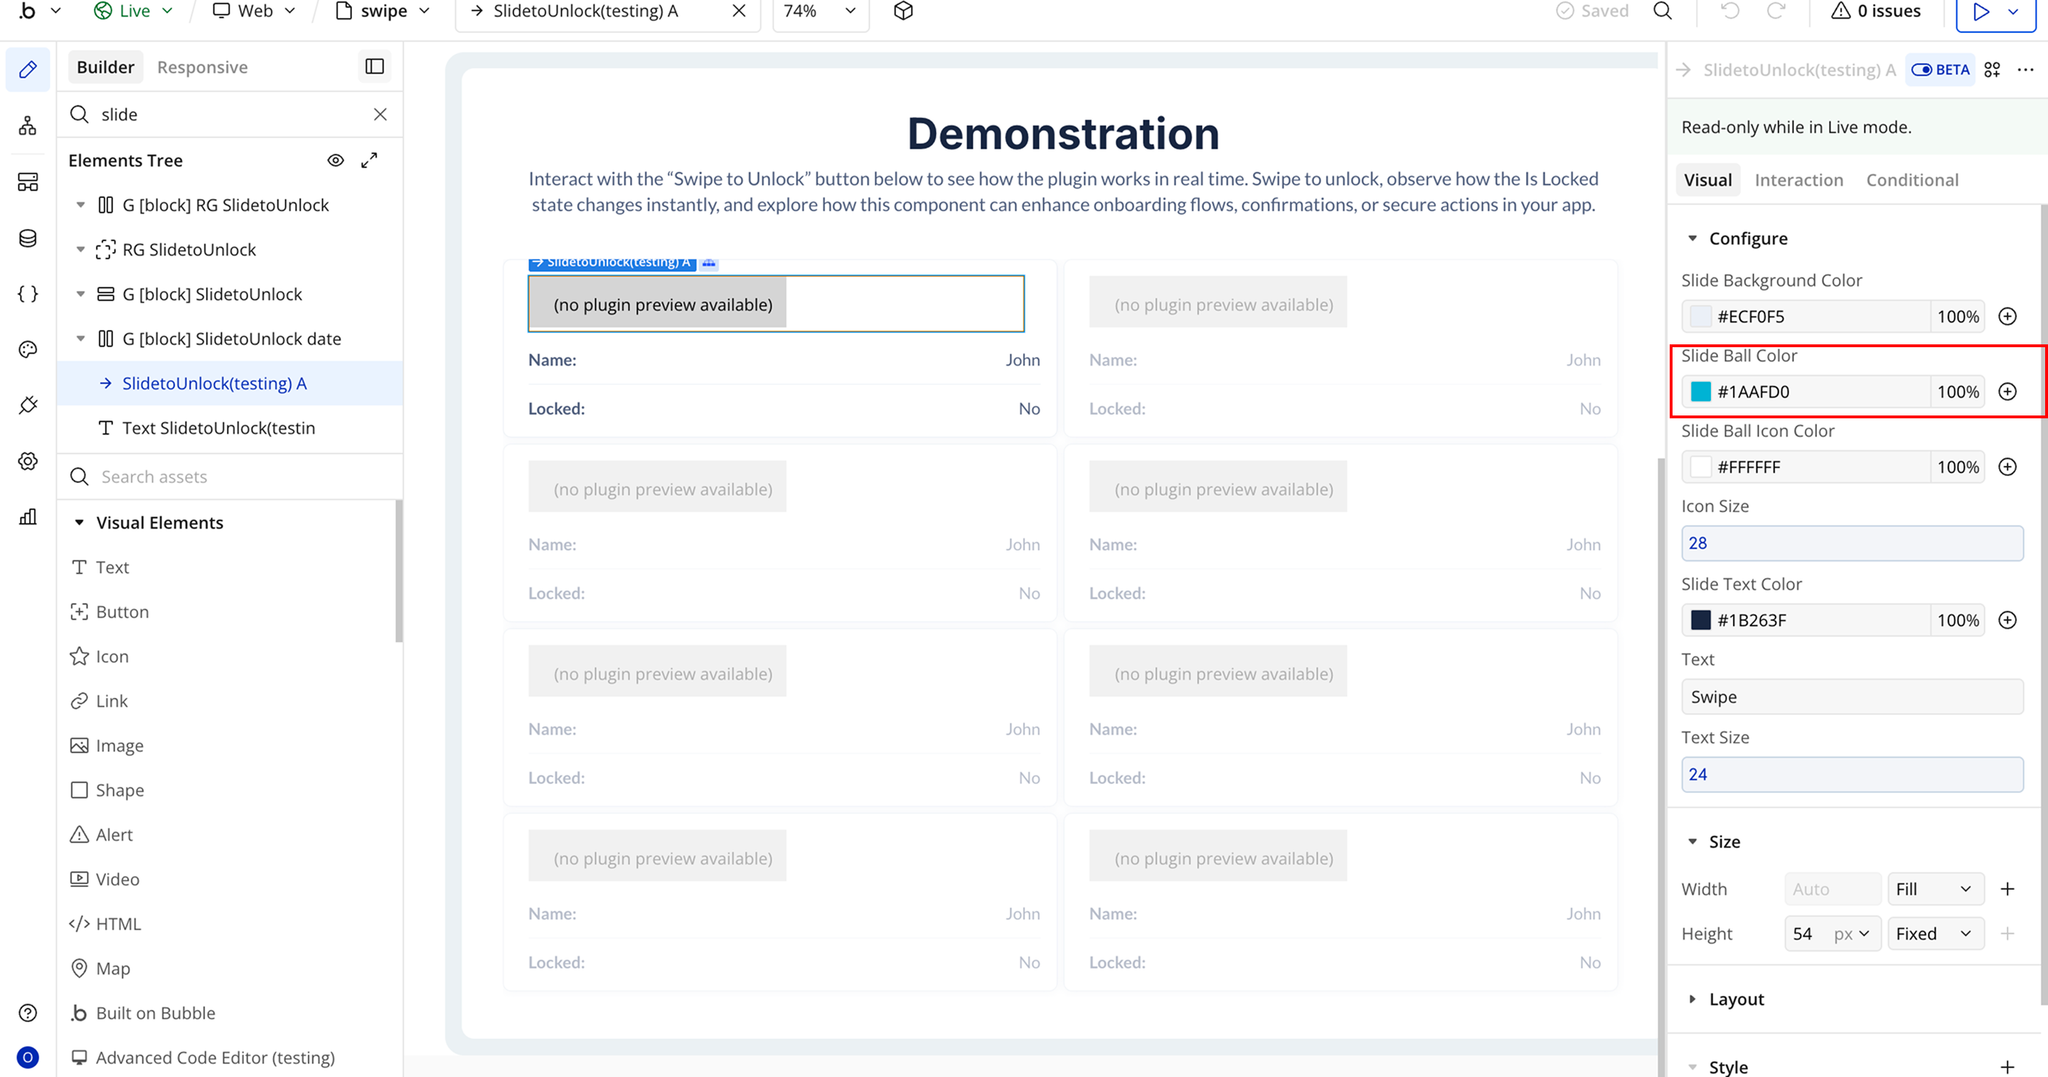The height and width of the screenshot is (1077, 2048).
Task: Collapse the Size section
Action: (x=1692, y=842)
